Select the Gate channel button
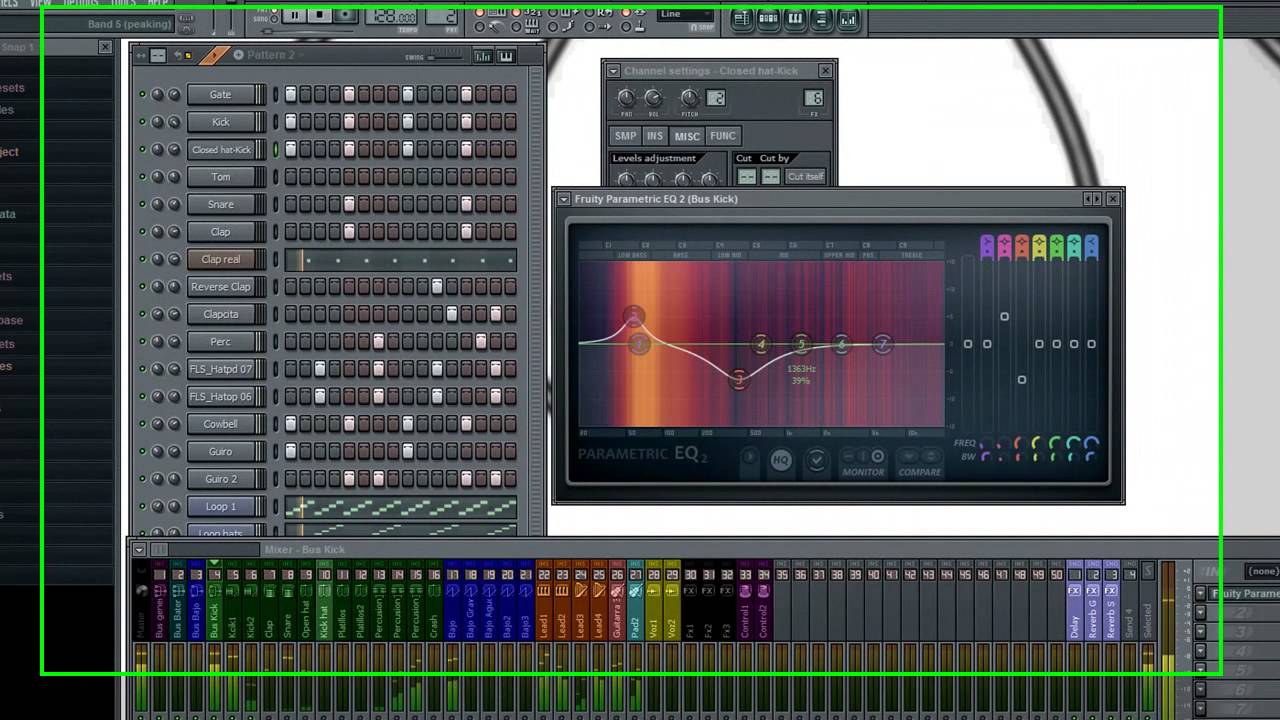This screenshot has width=1280, height=720. [220, 94]
